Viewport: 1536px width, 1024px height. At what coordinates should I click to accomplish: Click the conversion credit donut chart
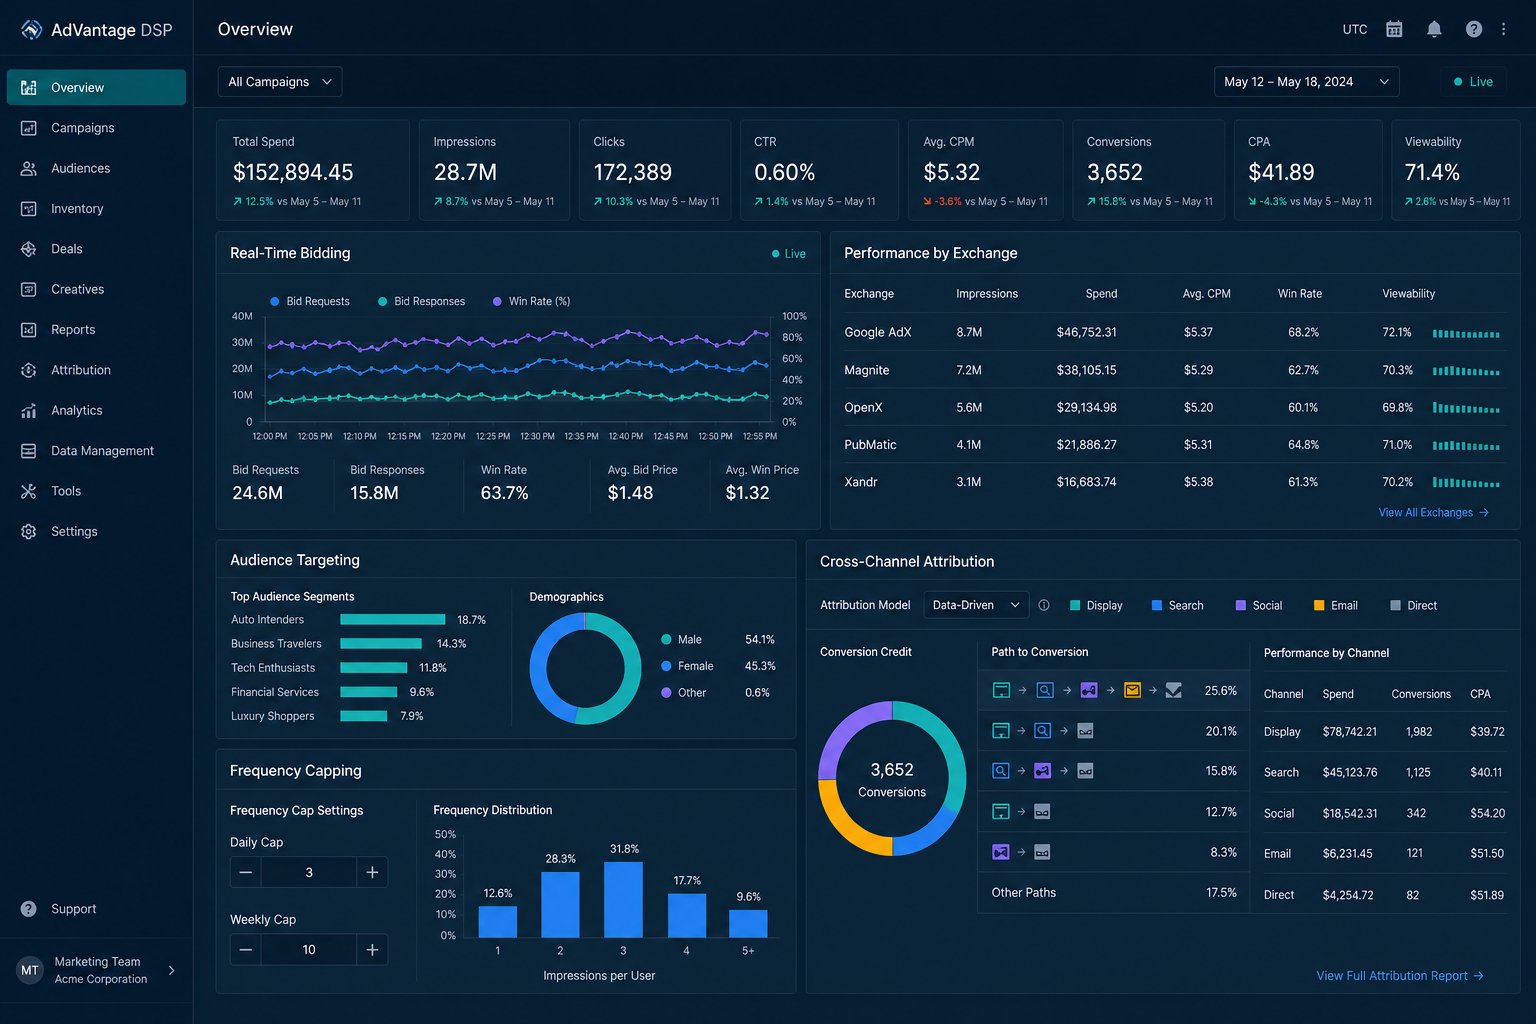(x=892, y=778)
